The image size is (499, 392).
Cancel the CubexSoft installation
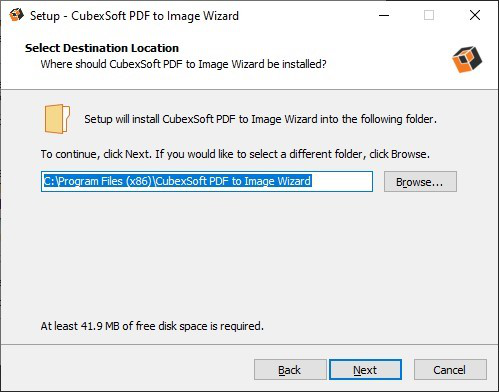point(450,370)
